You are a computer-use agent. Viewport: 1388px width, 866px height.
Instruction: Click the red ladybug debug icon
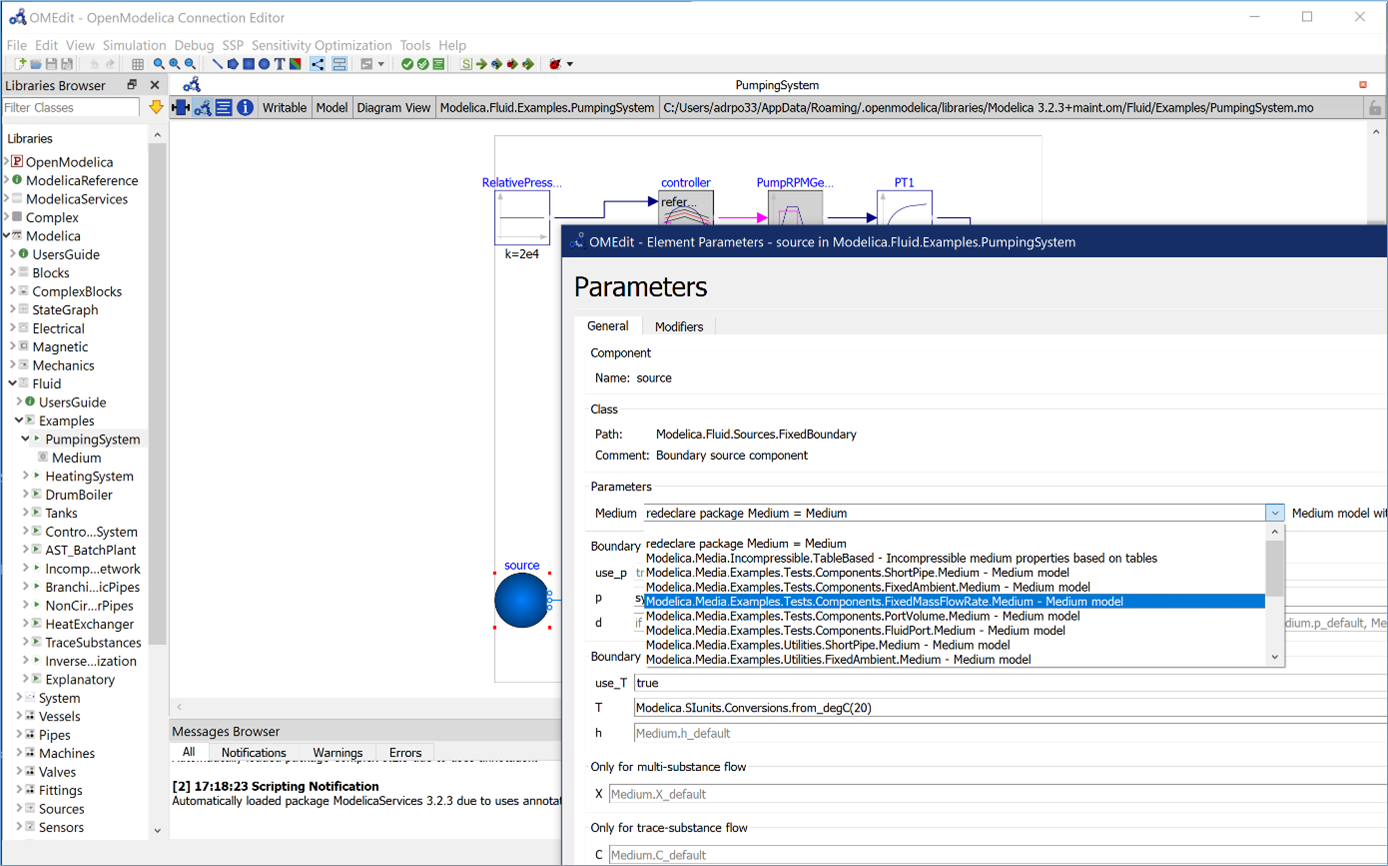(x=555, y=64)
